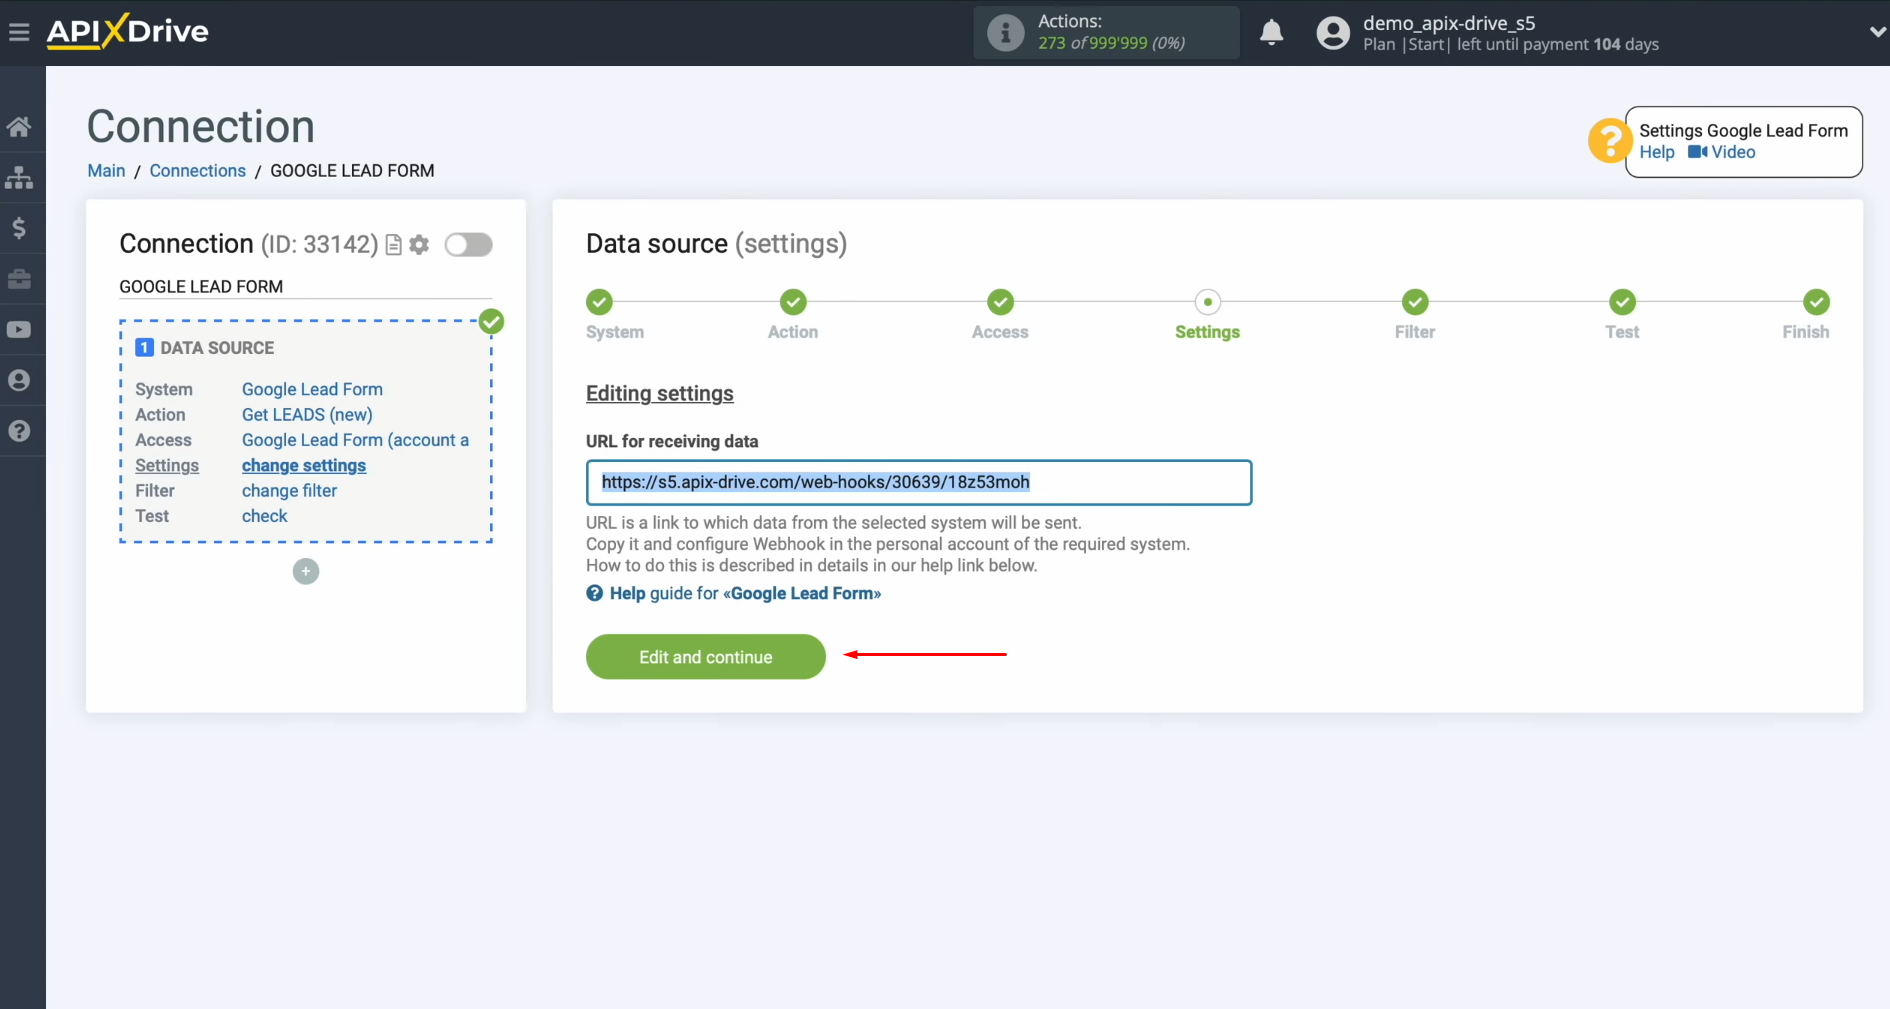Viewport: 1890px width, 1009px height.
Task: Enable the connection toggle switch
Action: pyautogui.click(x=468, y=244)
